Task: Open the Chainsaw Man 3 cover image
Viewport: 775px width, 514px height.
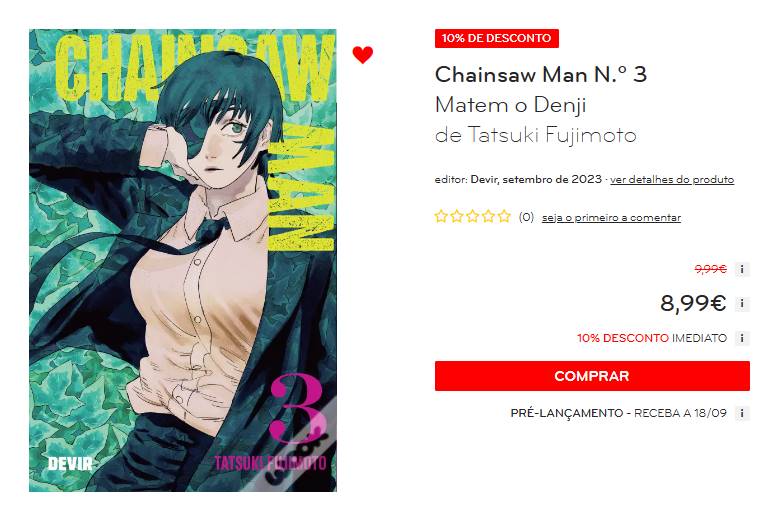Action: coord(183,260)
